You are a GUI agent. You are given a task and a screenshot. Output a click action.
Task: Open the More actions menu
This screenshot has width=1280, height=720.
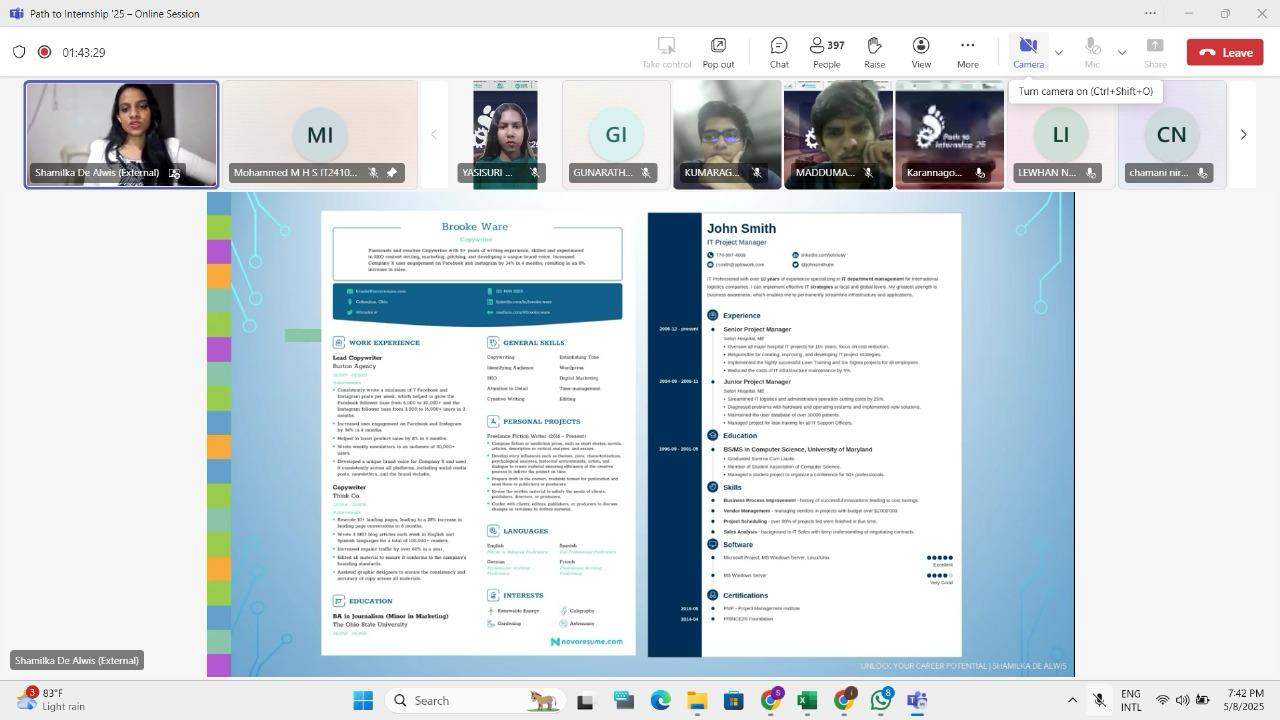click(967, 52)
